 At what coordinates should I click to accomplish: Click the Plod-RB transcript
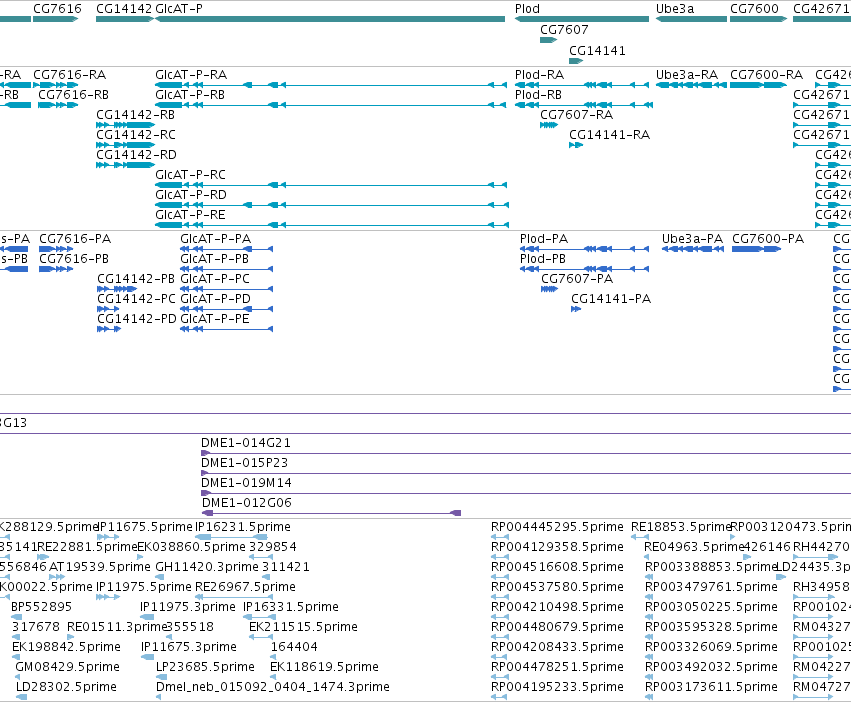pyautogui.click(x=584, y=105)
